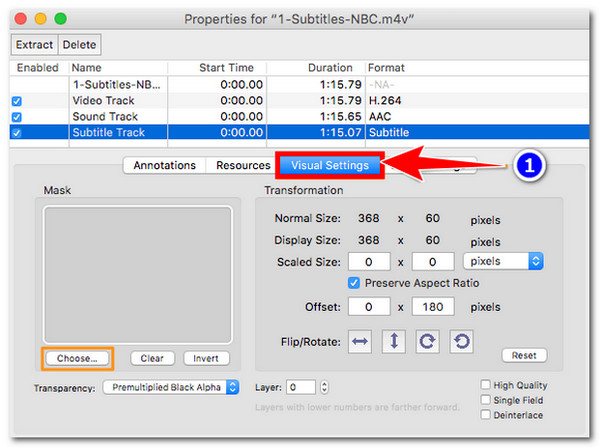The height and width of the screenshot is (448, 600).
Task: Click the Layer stepper arrows
Action: (x=324, y=387)
